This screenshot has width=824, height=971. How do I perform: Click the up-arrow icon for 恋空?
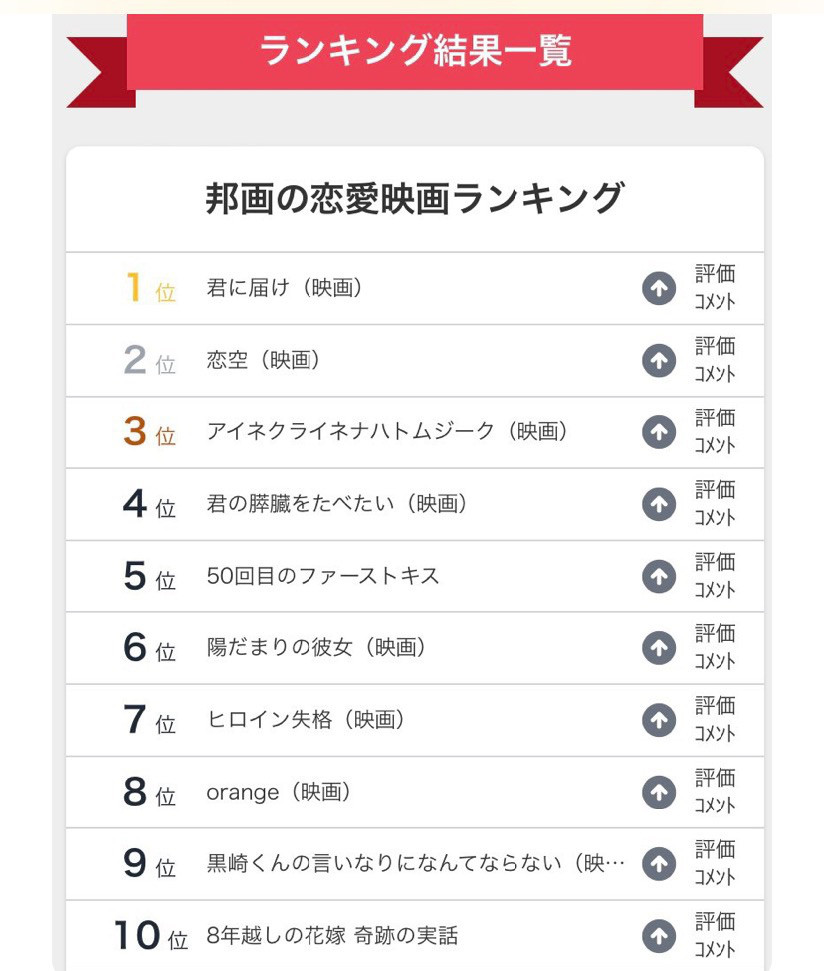click(x=658, y=361)
